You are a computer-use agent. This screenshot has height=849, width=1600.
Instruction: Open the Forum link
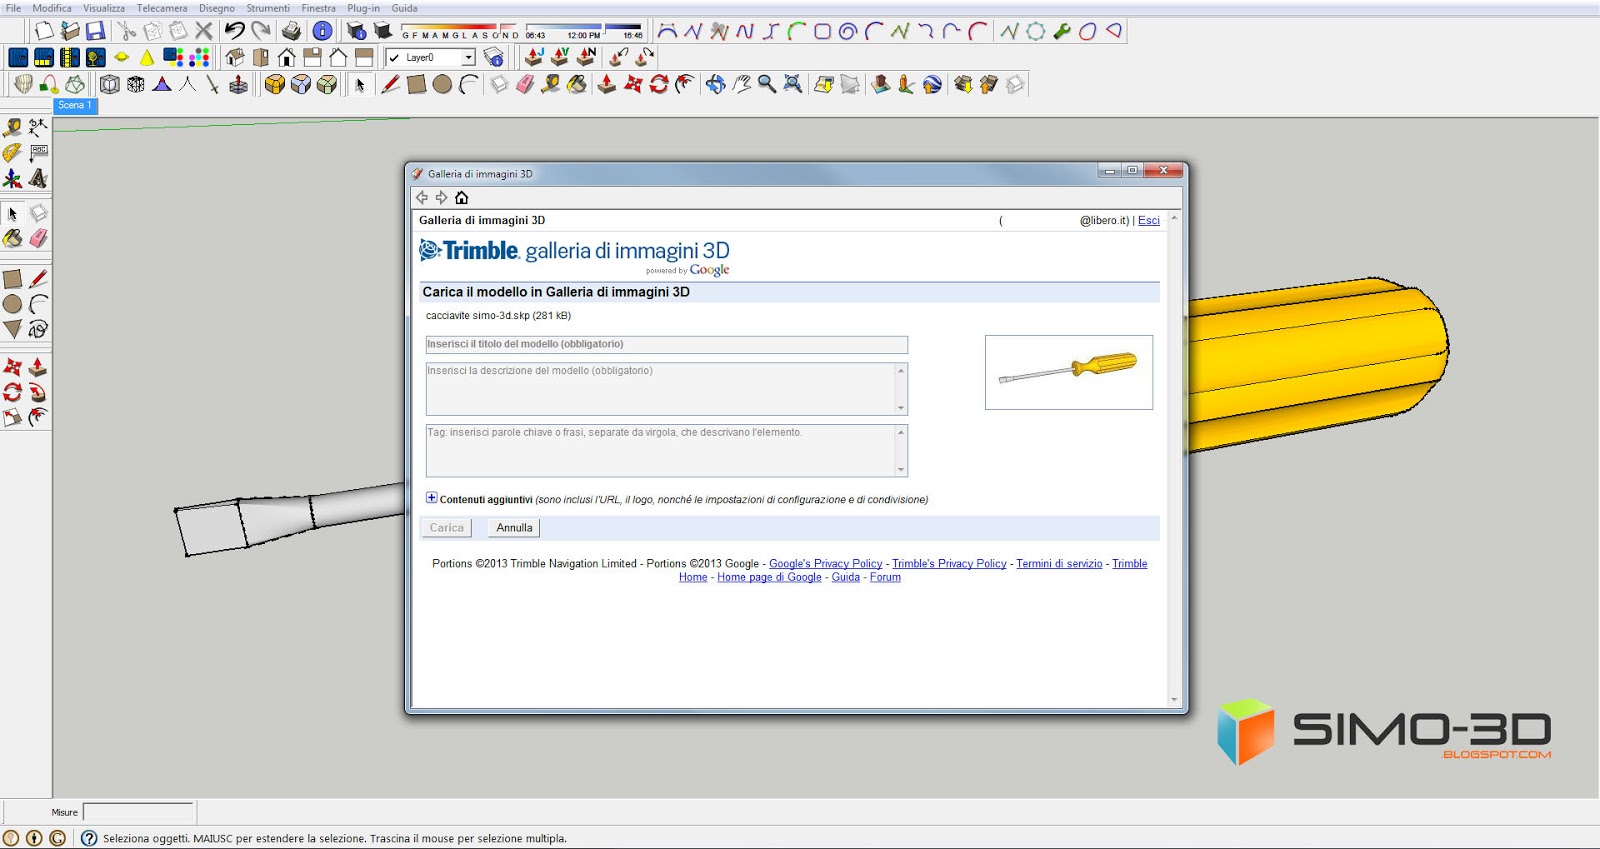click(x=885, y=577)
